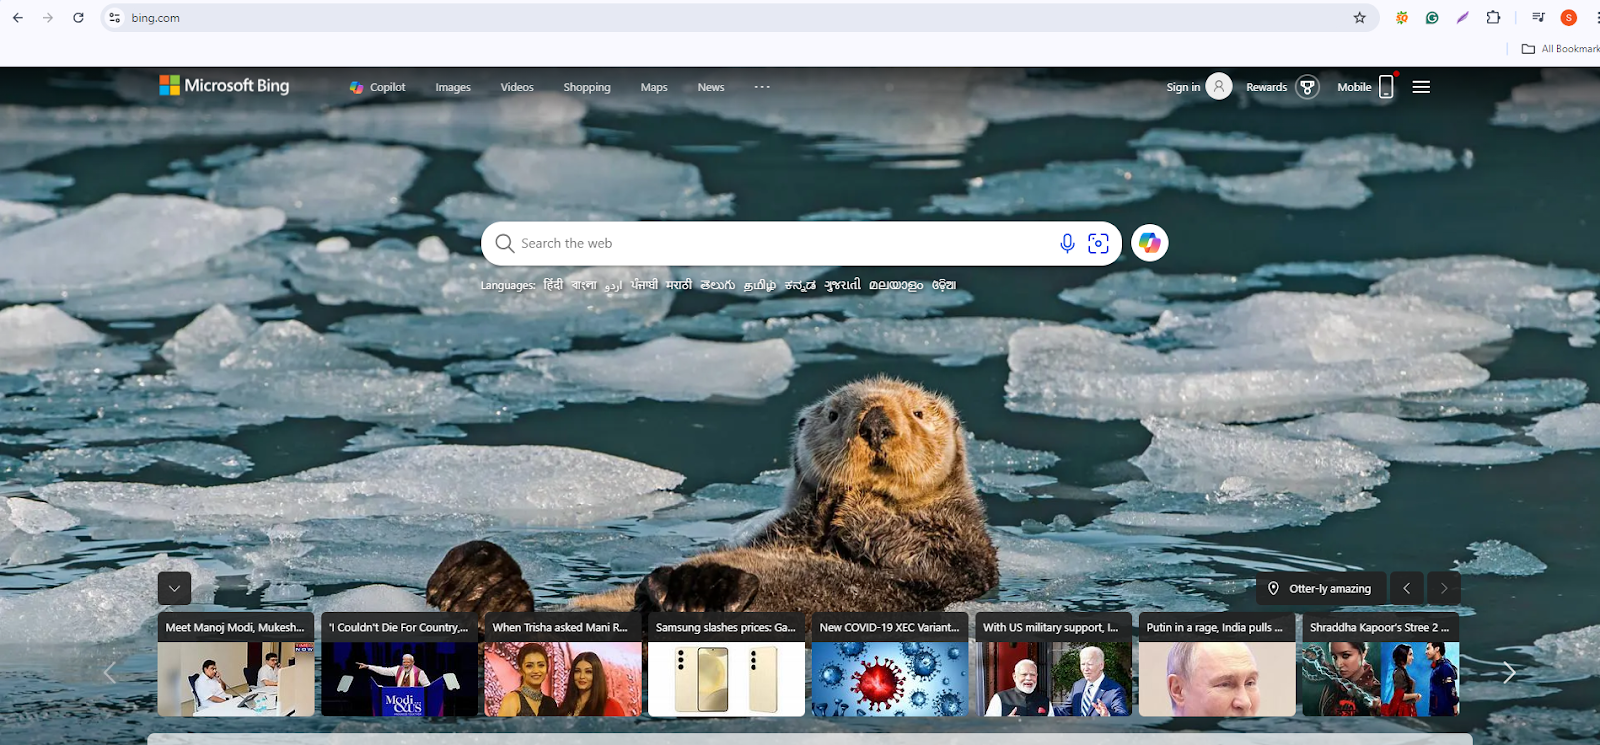Image resolution: width=1600 pixels, height=745 pixels.
Task: Select Odia language ଓଡ଼ିଆ
Action: (944, 285)
